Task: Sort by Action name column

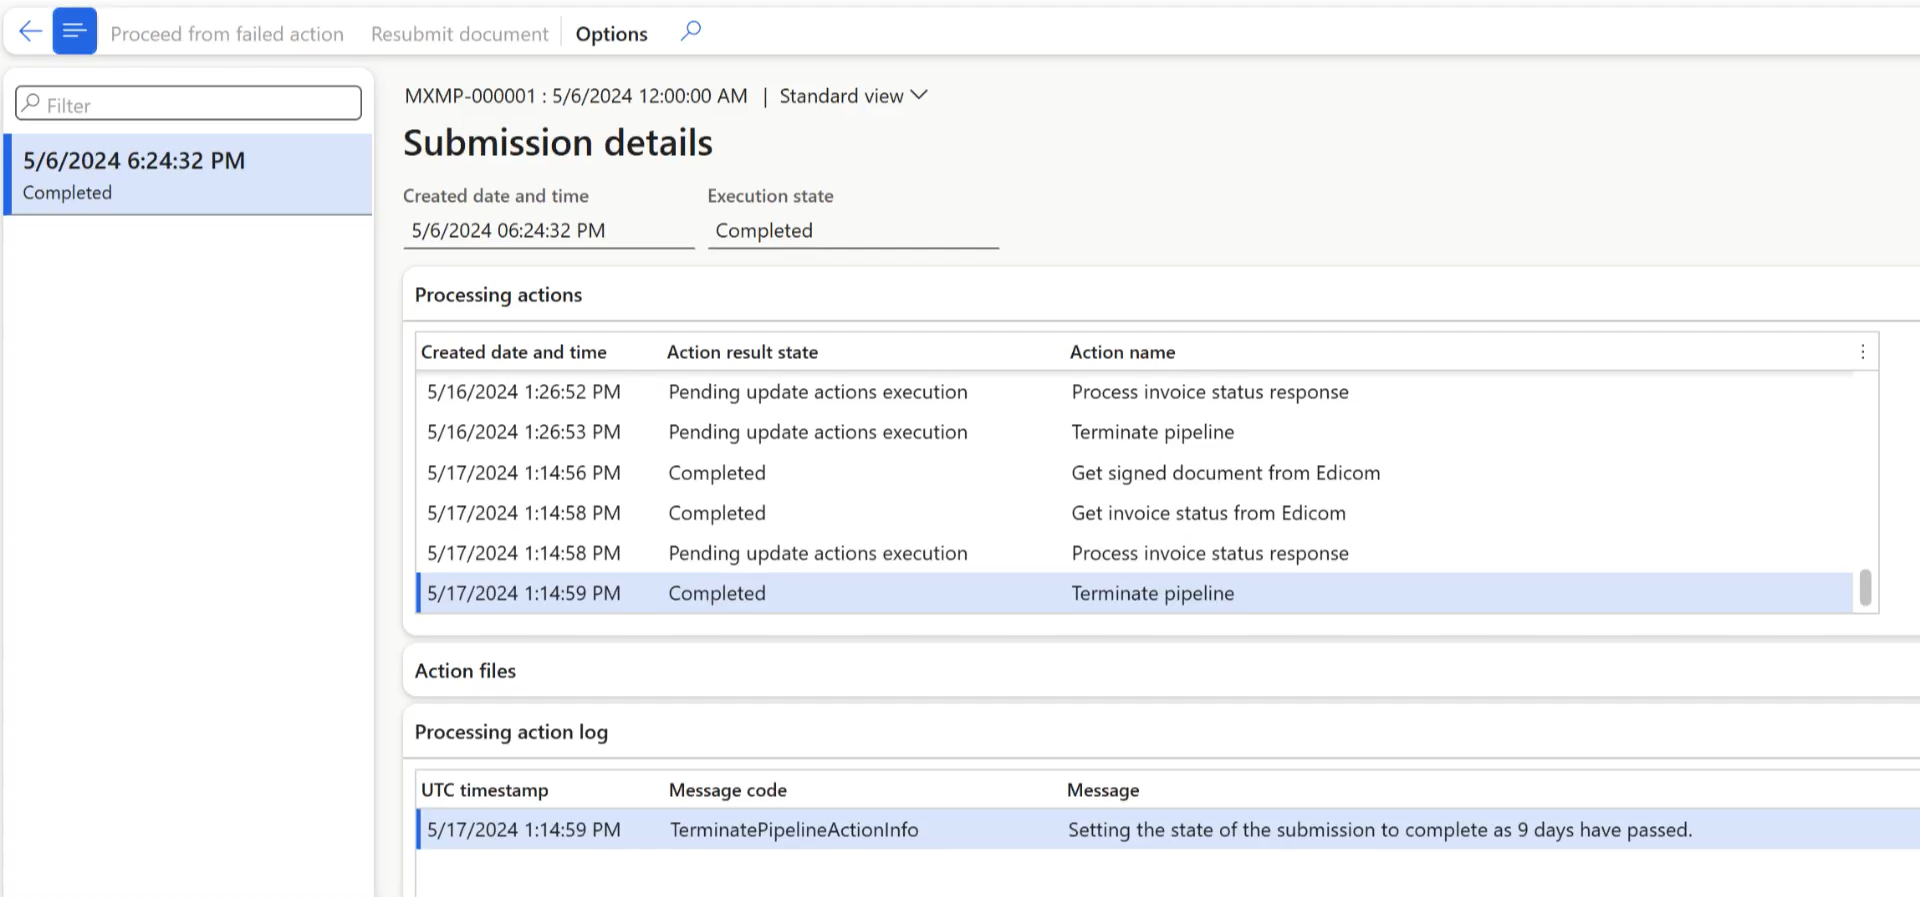Action: (1122, 352)
